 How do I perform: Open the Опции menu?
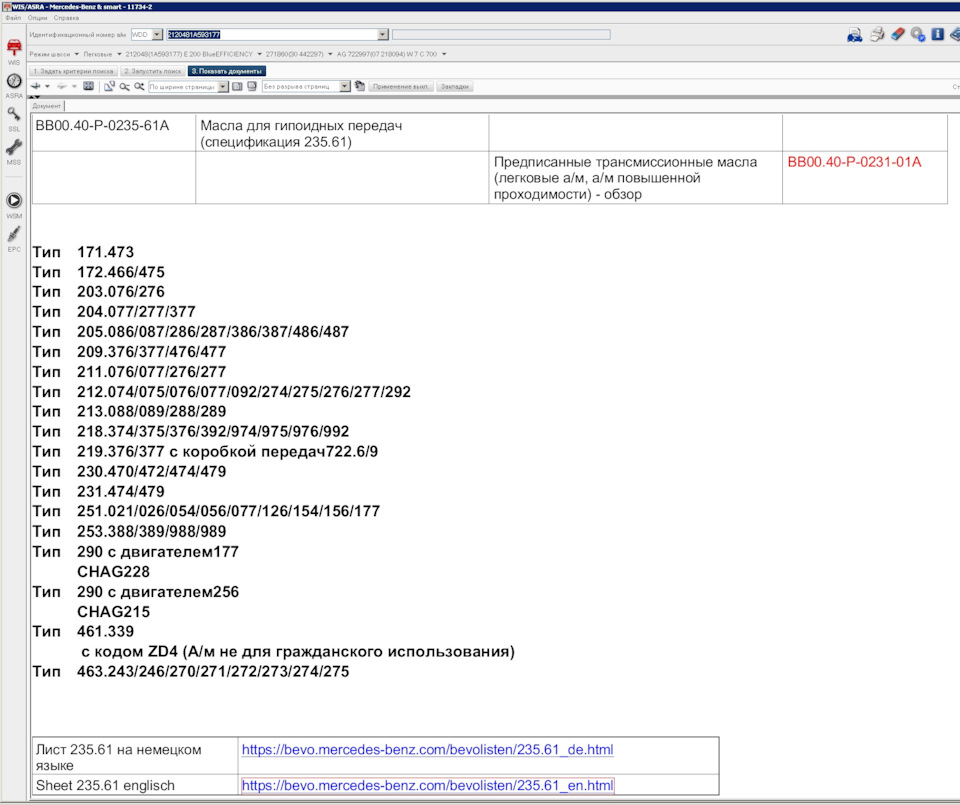(x=37, y=18)
